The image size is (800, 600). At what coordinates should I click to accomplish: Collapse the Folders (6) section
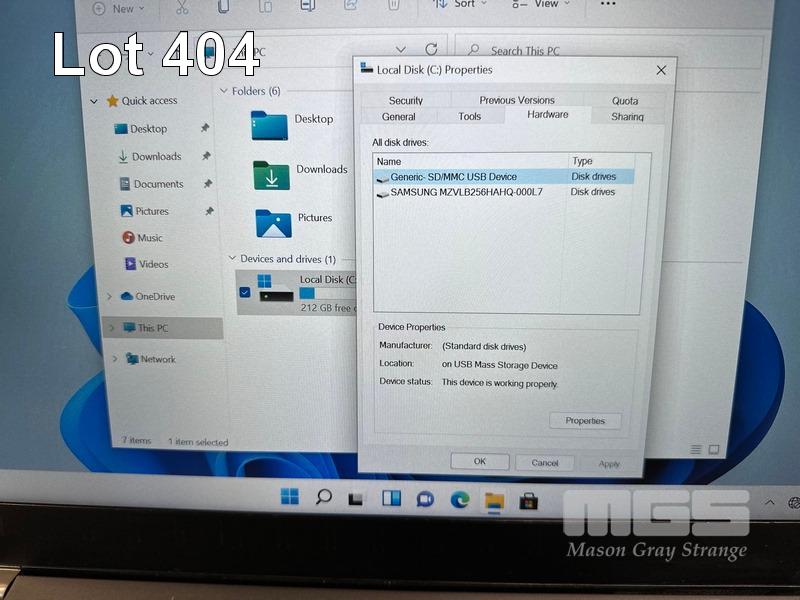click(x=223, y=91)
